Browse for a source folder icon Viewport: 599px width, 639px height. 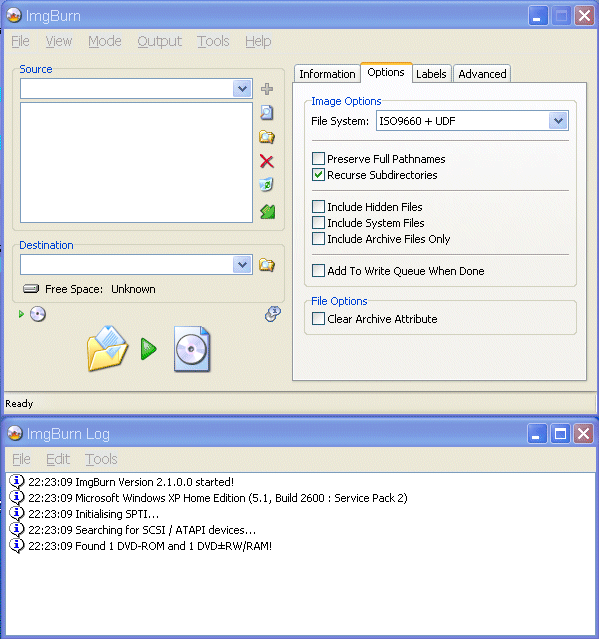click(x=267, y=137)
